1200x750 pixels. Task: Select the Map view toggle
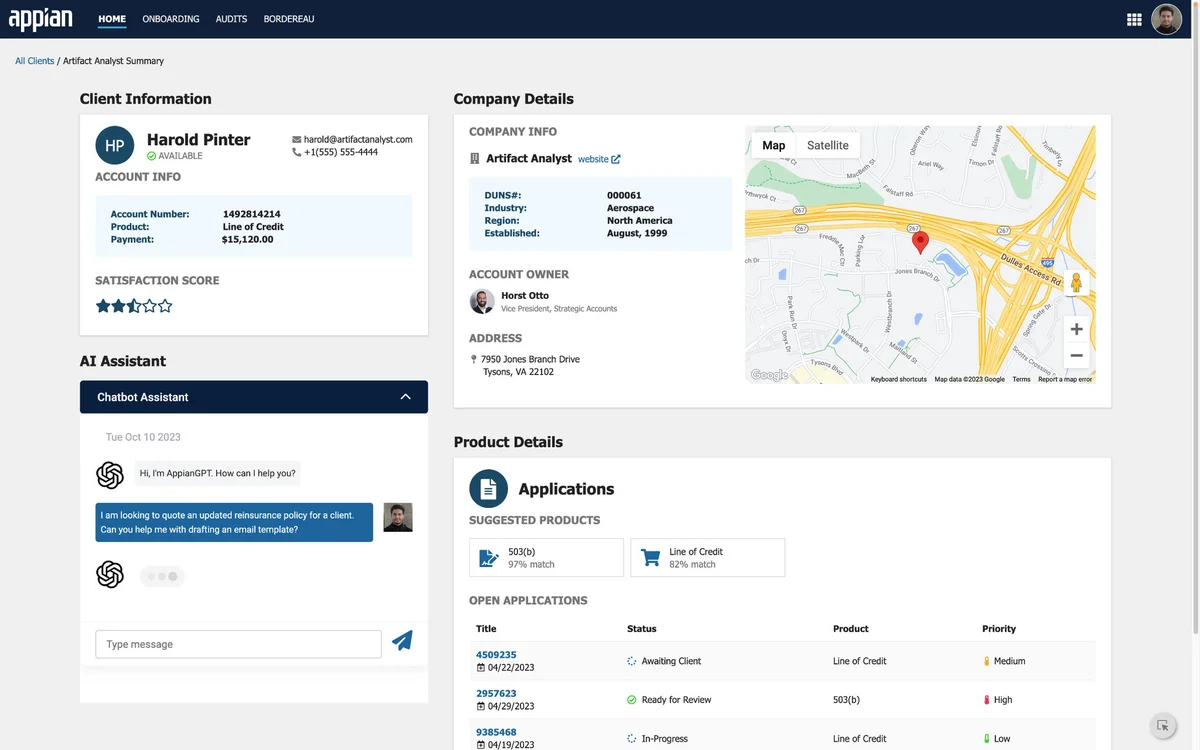[773, 145]
